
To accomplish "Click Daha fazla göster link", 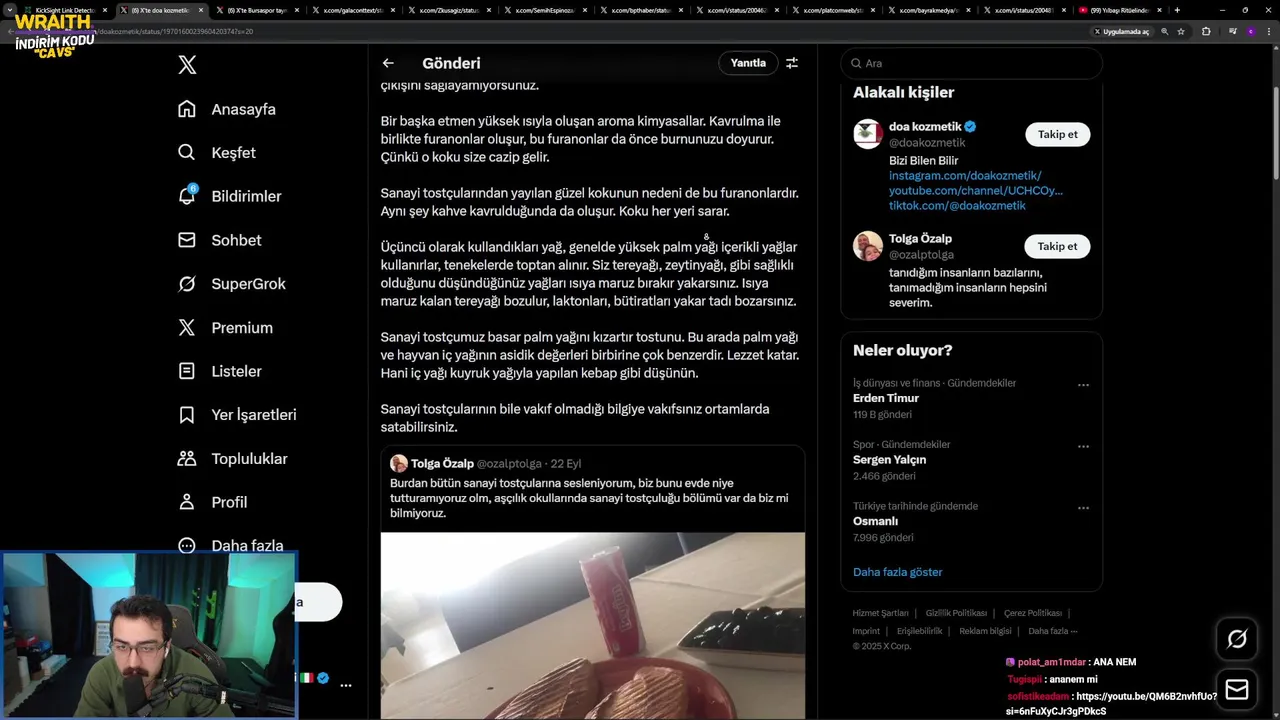I will pos(897,572).
